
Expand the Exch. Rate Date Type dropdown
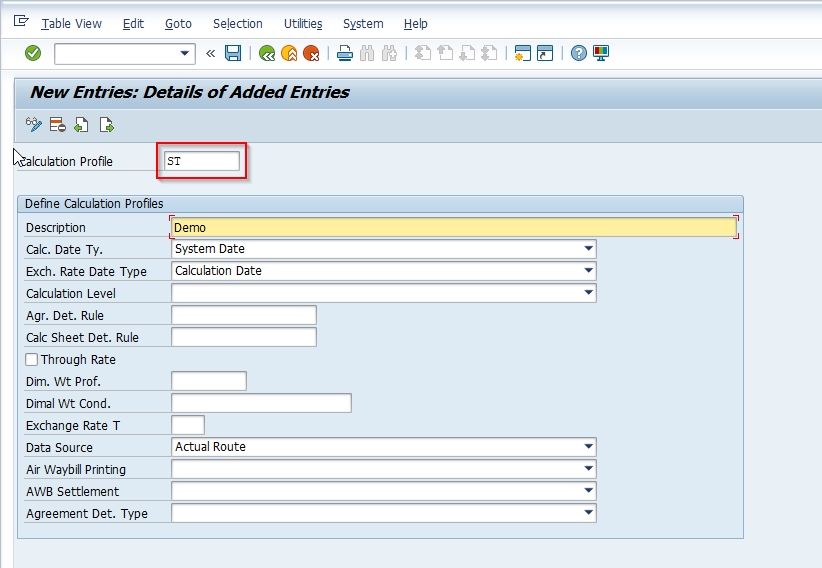(588, 271)
